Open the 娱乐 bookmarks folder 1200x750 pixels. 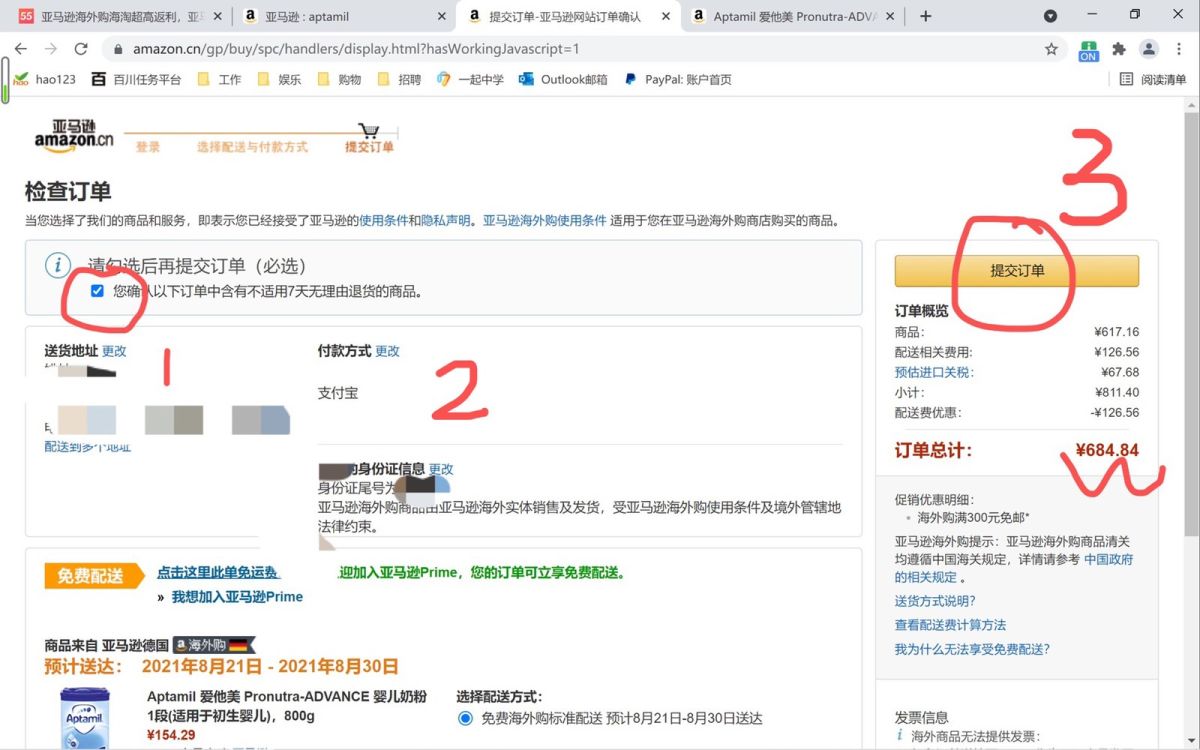pyautogui.click(x=280, y=79)
